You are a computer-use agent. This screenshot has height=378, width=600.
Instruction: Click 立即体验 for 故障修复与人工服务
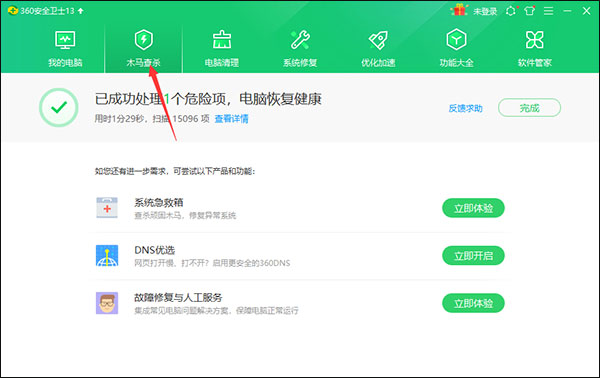(473, 303)
